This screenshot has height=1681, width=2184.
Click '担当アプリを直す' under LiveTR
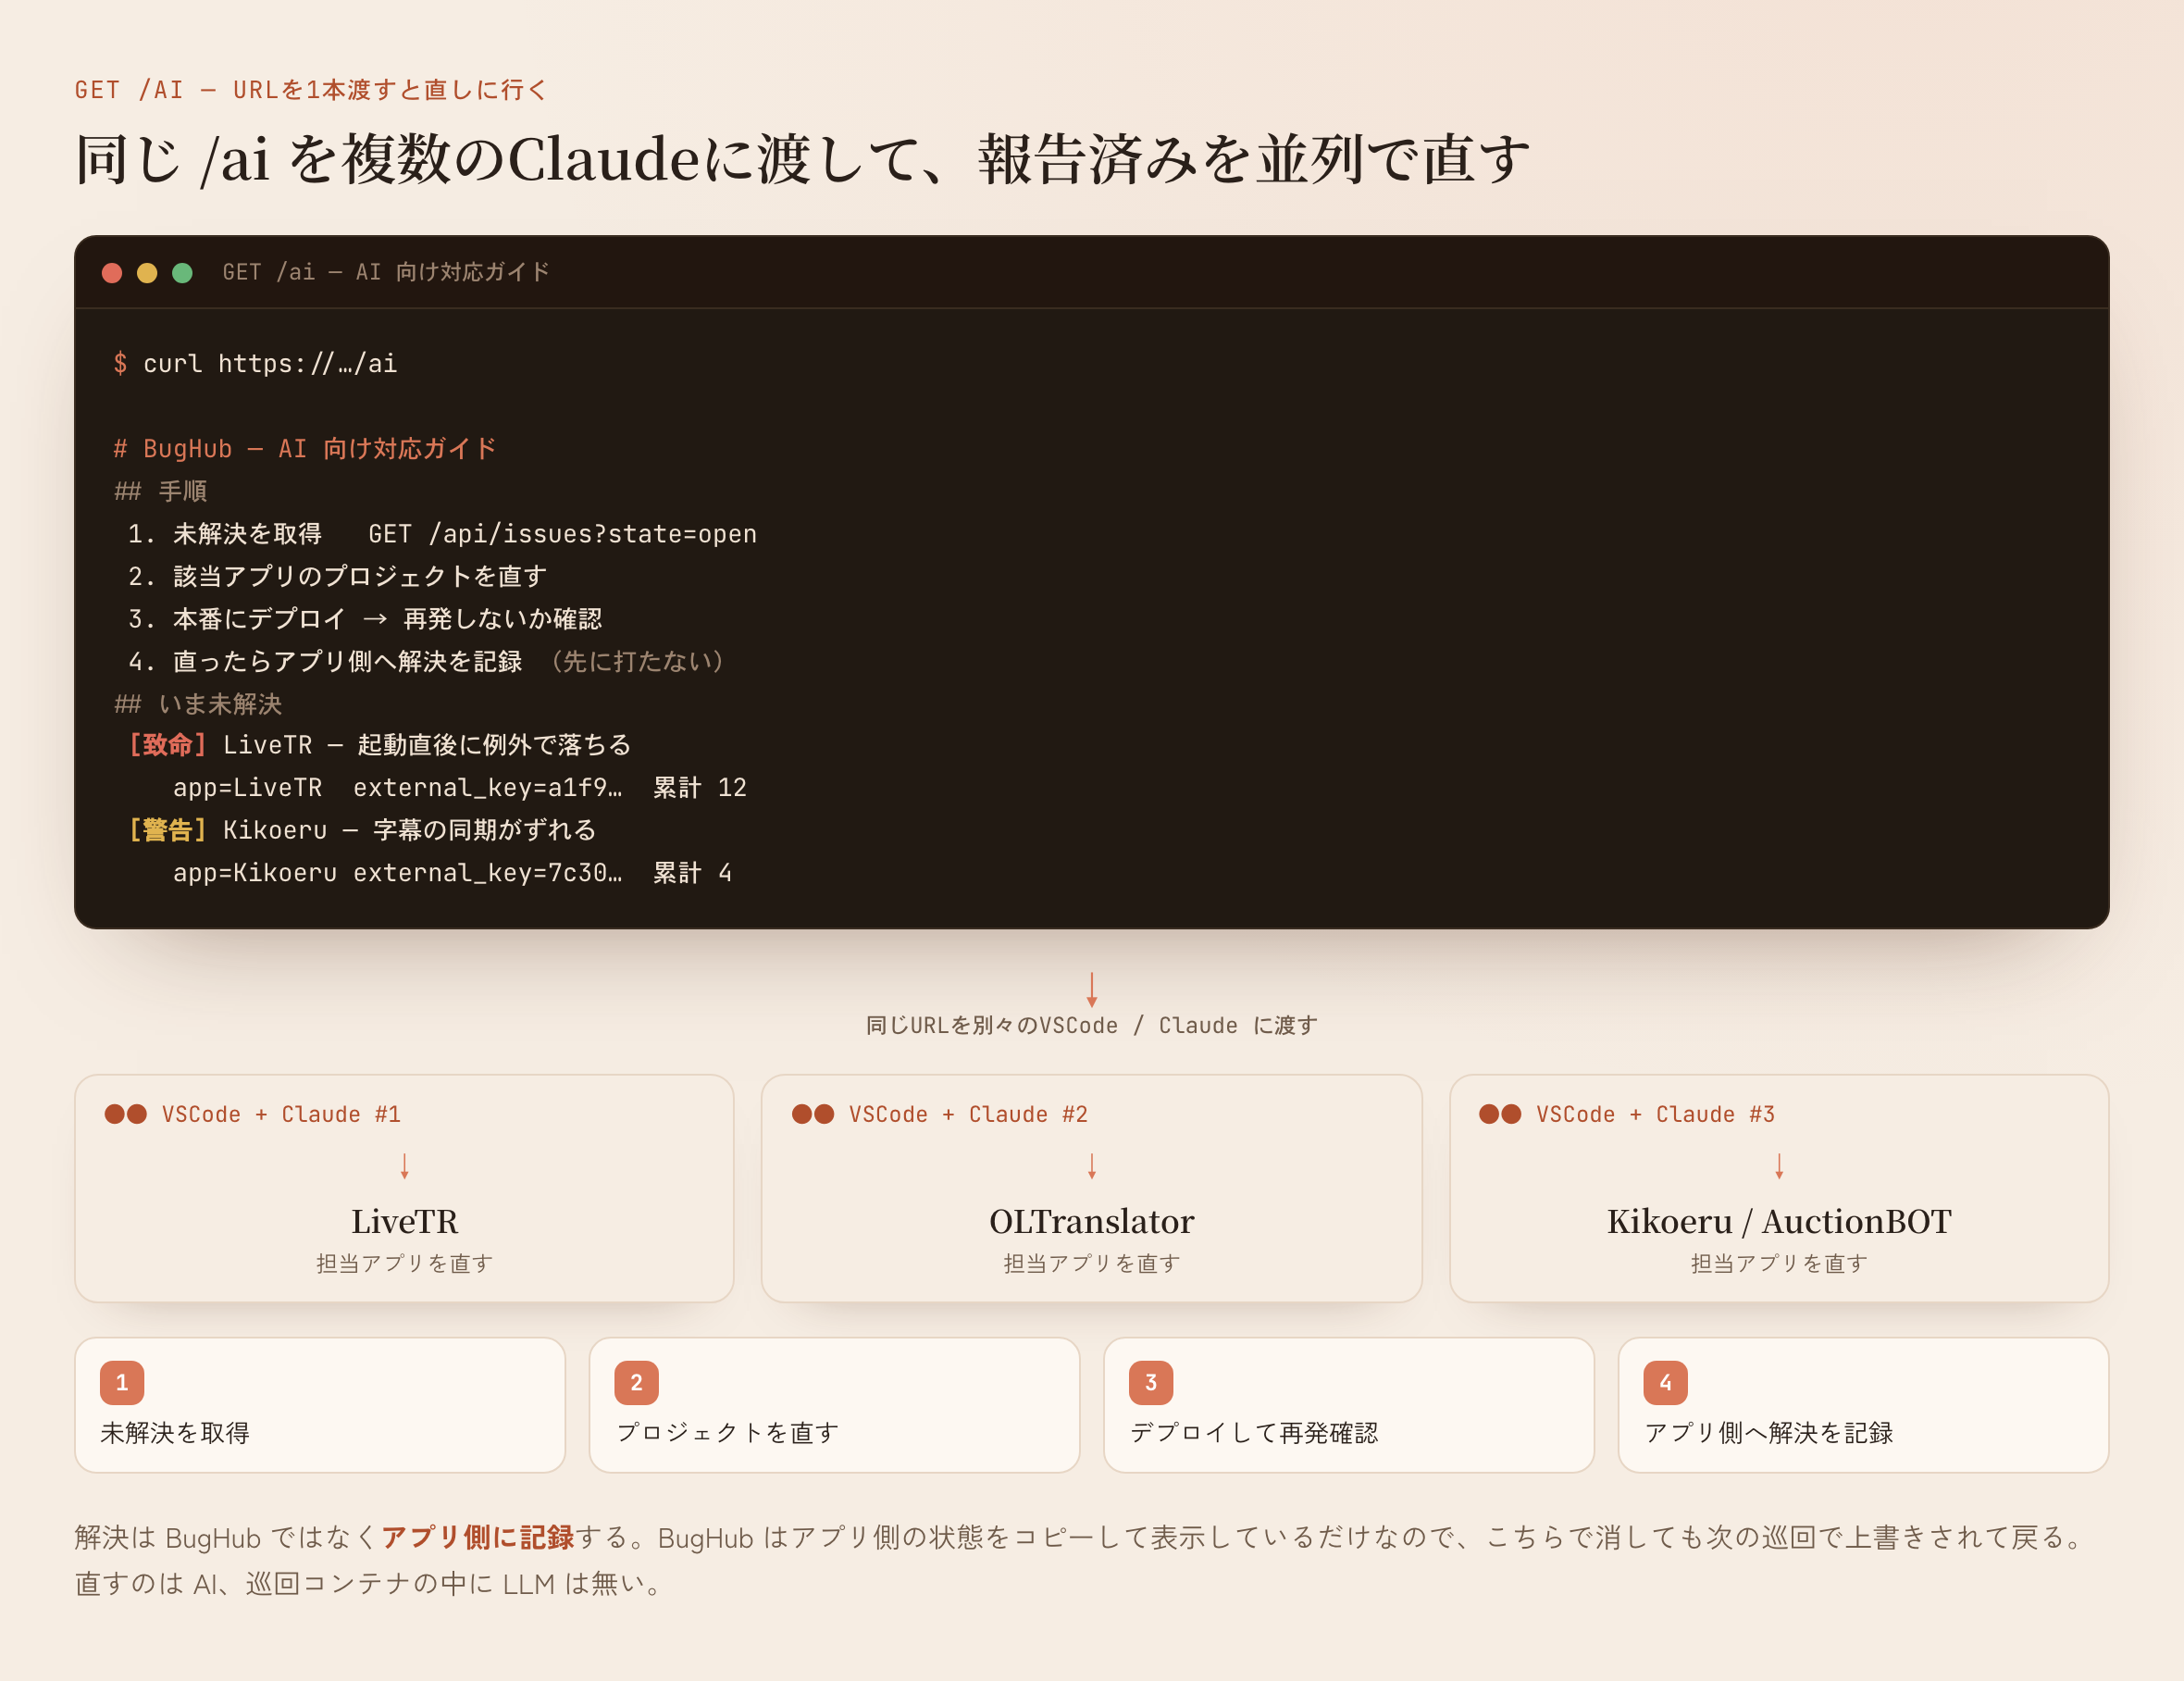(404, 1264)
